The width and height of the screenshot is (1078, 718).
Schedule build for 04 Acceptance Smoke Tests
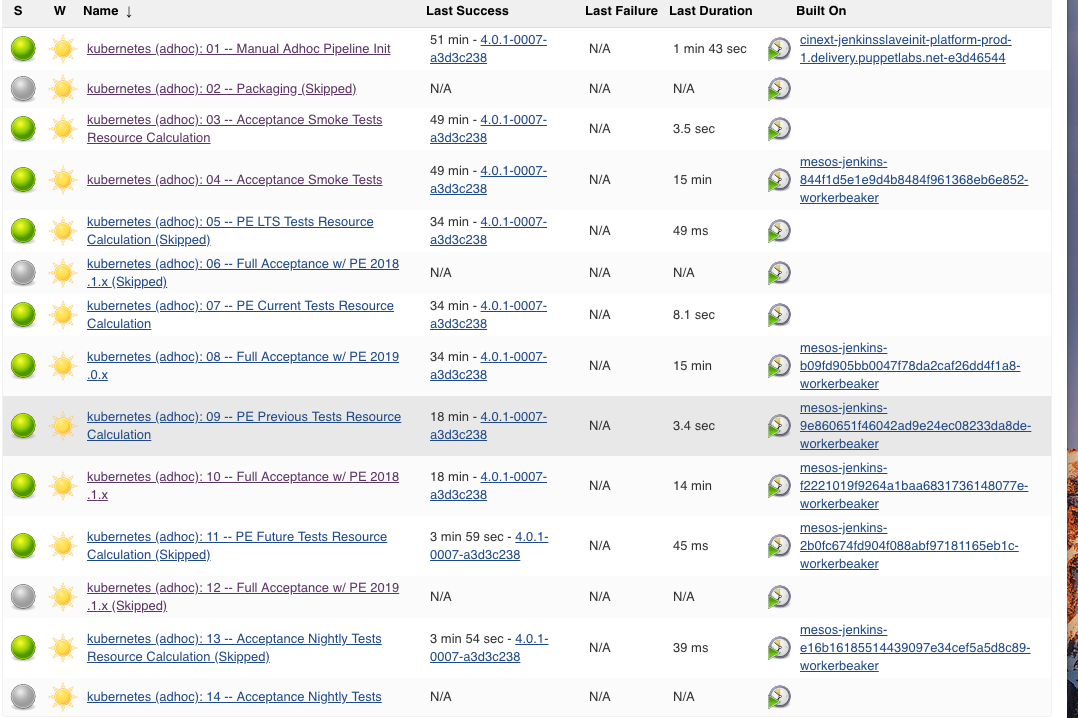point(779,180)
